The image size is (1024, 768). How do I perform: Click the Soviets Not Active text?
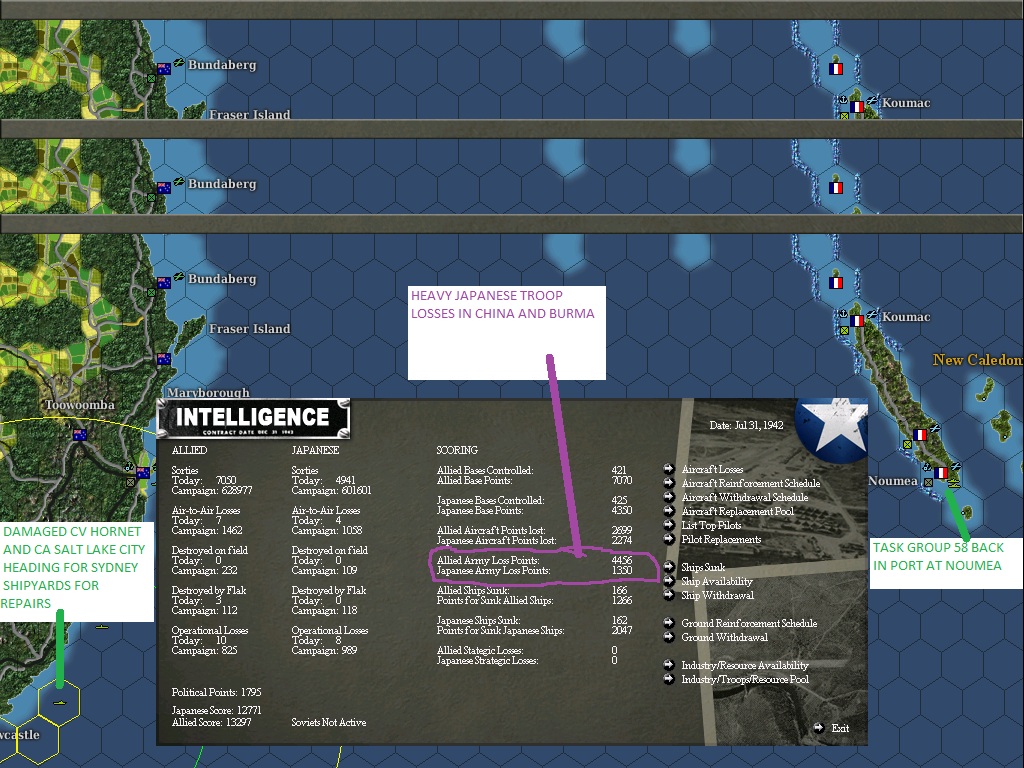coord(328,722)
